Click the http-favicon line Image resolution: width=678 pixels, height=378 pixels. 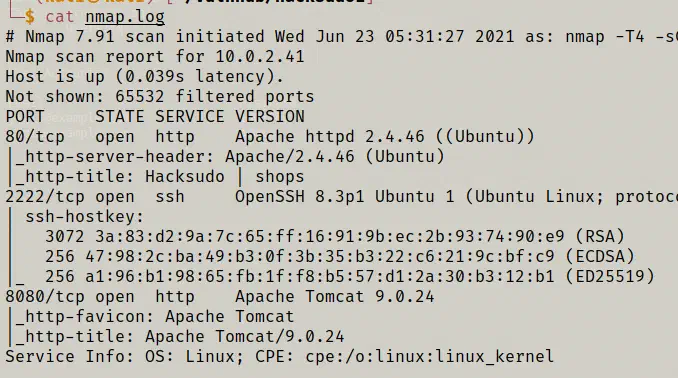154,317
